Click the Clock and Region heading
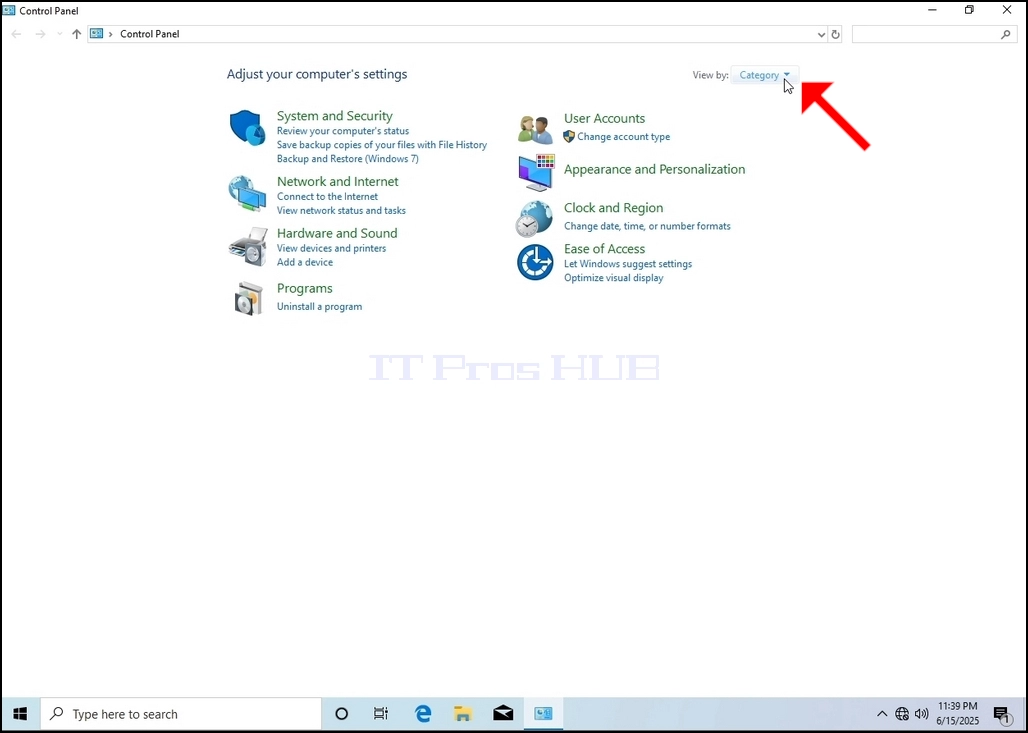 click(614, 208)
